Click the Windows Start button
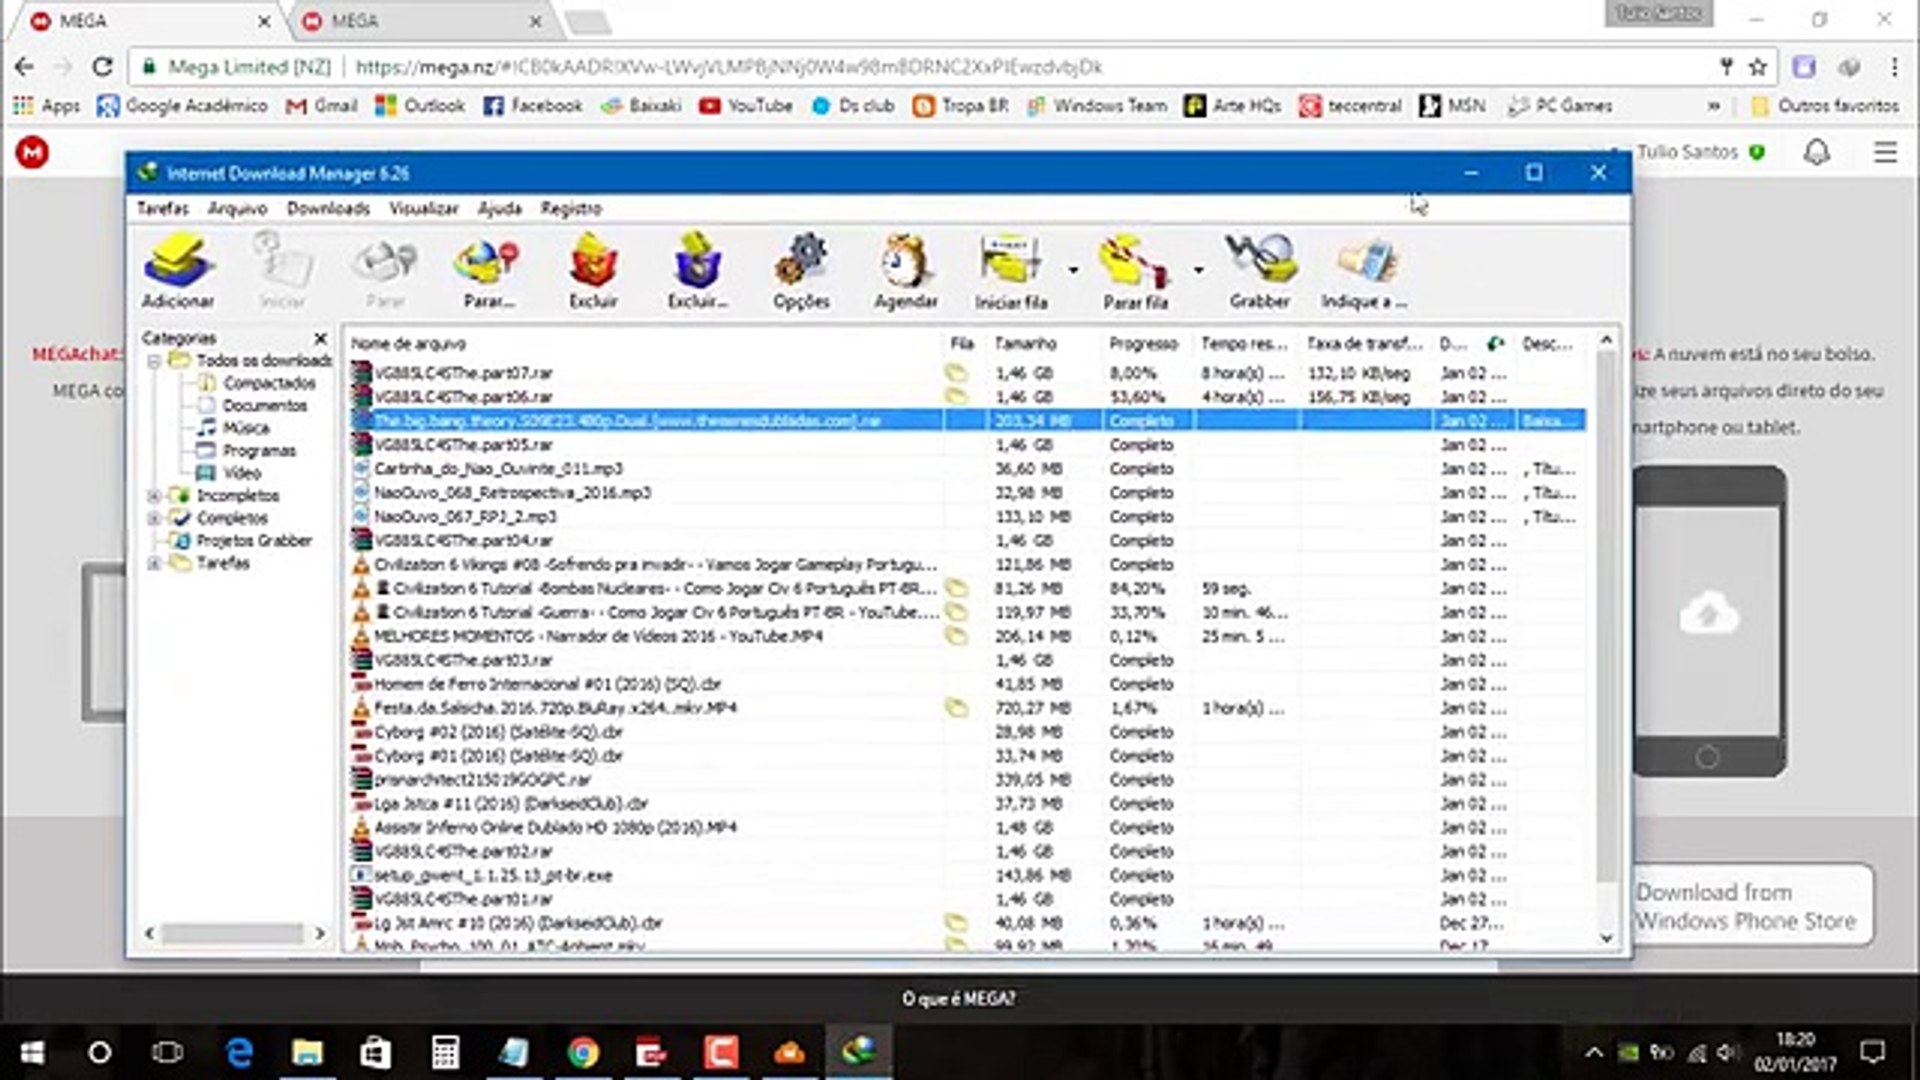 [32, 1052]
